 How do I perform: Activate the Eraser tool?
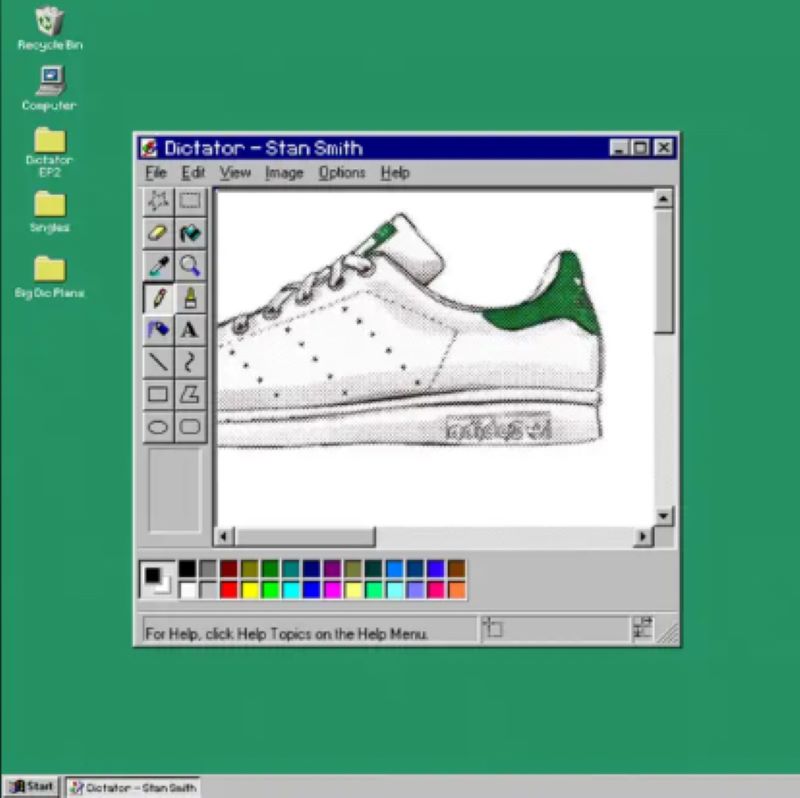(158, 233)
